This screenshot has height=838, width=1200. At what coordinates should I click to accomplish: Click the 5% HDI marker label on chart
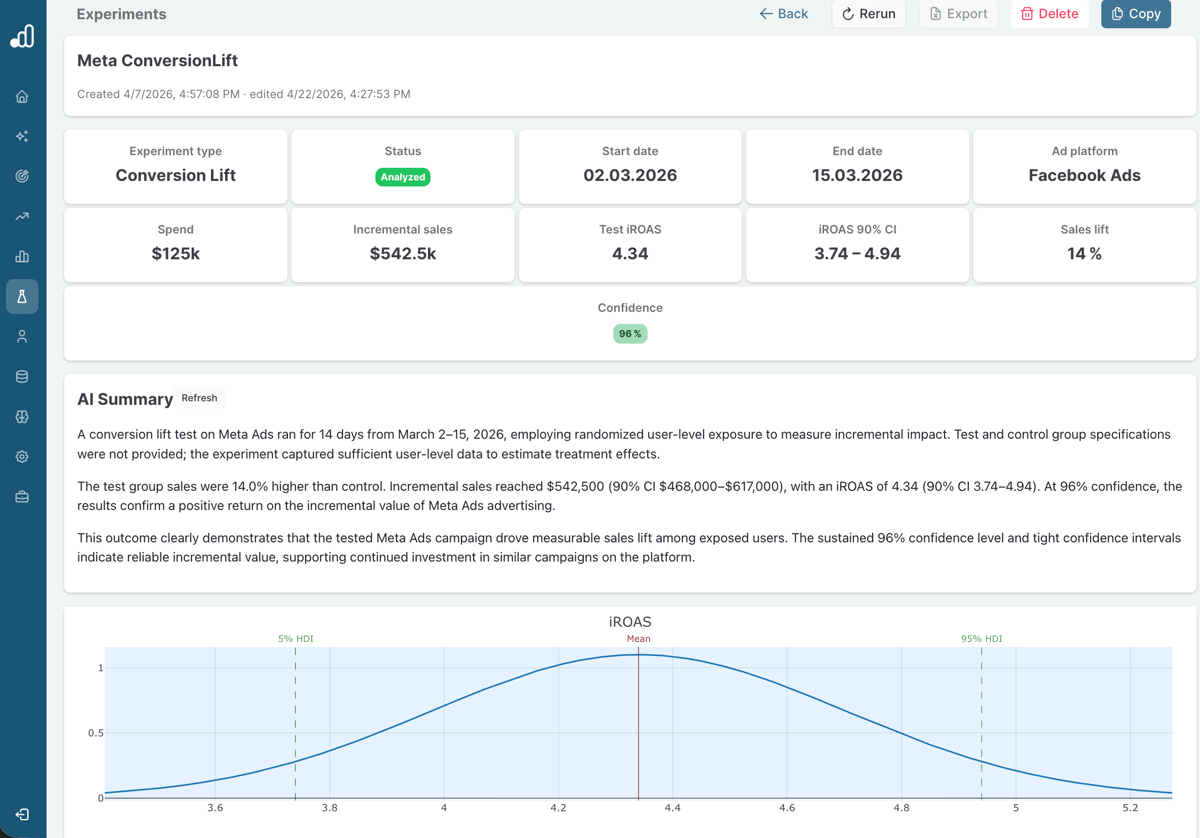(x=295, y=638)
